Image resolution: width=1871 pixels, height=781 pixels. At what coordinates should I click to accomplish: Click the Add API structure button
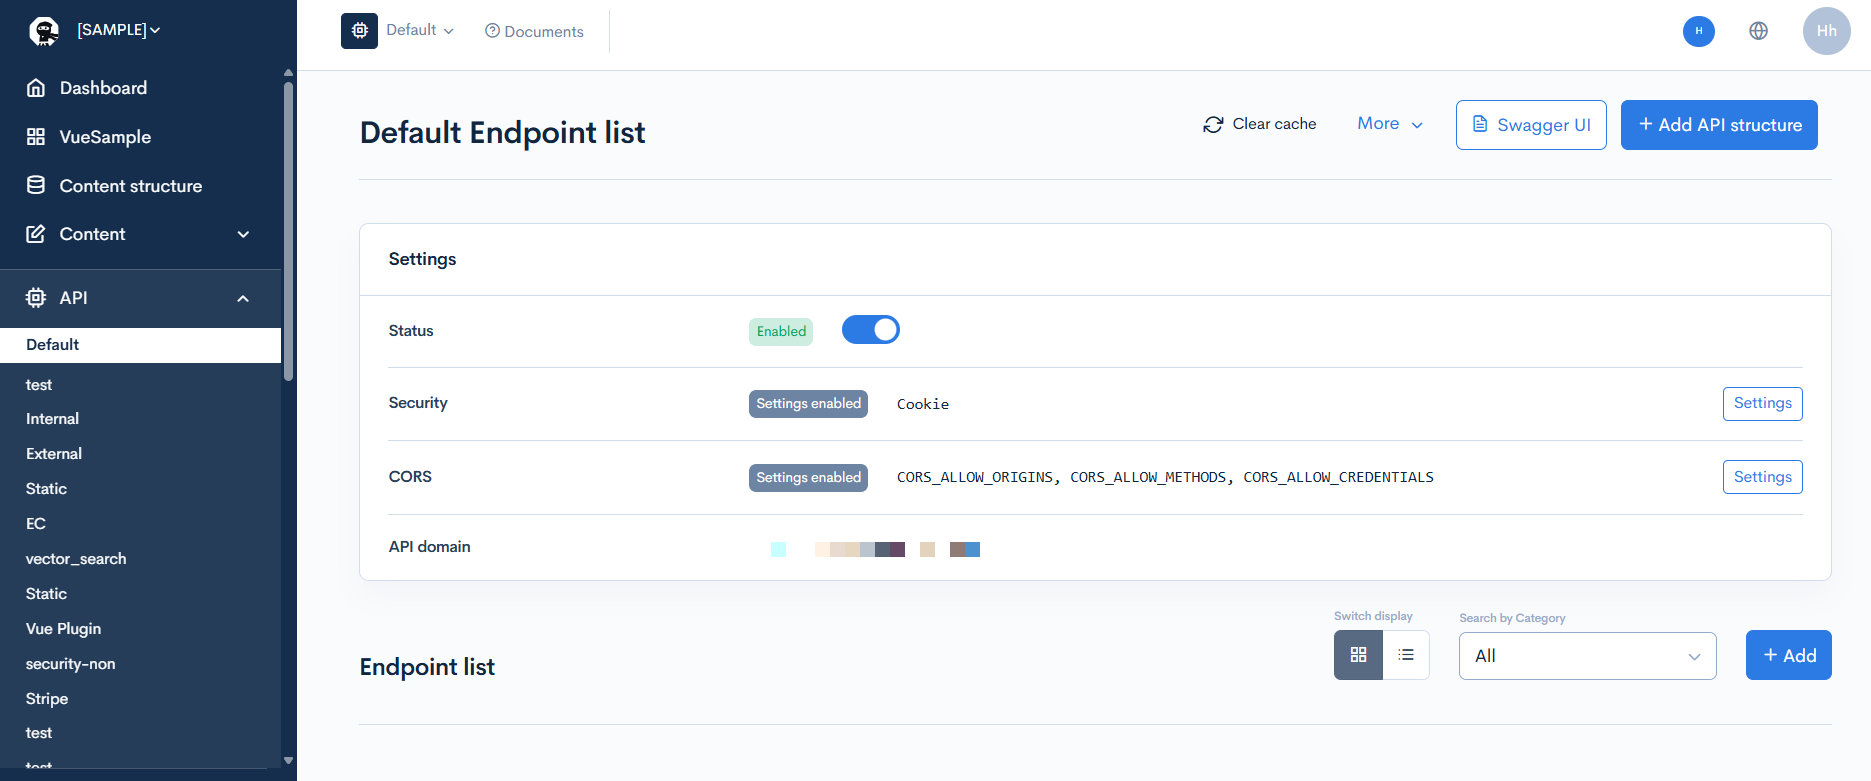click(x=1718, y=125)
